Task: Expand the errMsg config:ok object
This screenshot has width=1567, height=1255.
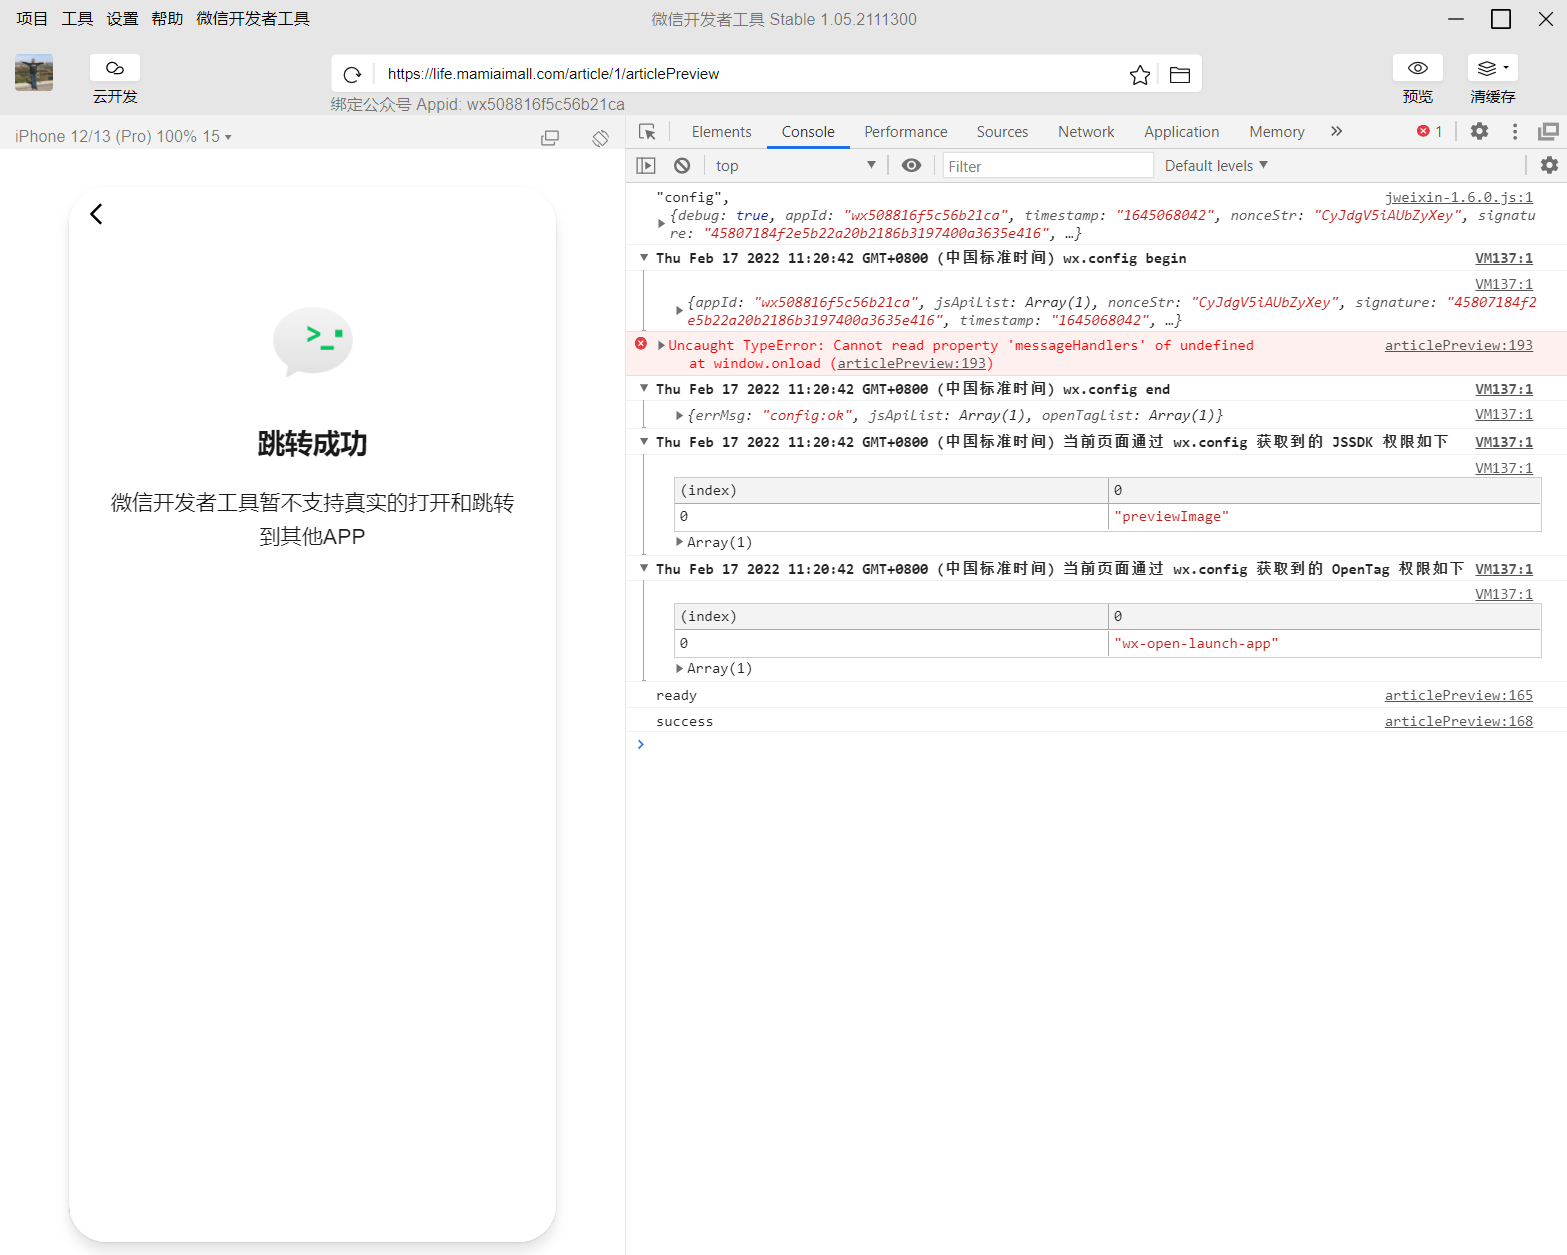Action: pyautogui.click(x=680, y=415)
